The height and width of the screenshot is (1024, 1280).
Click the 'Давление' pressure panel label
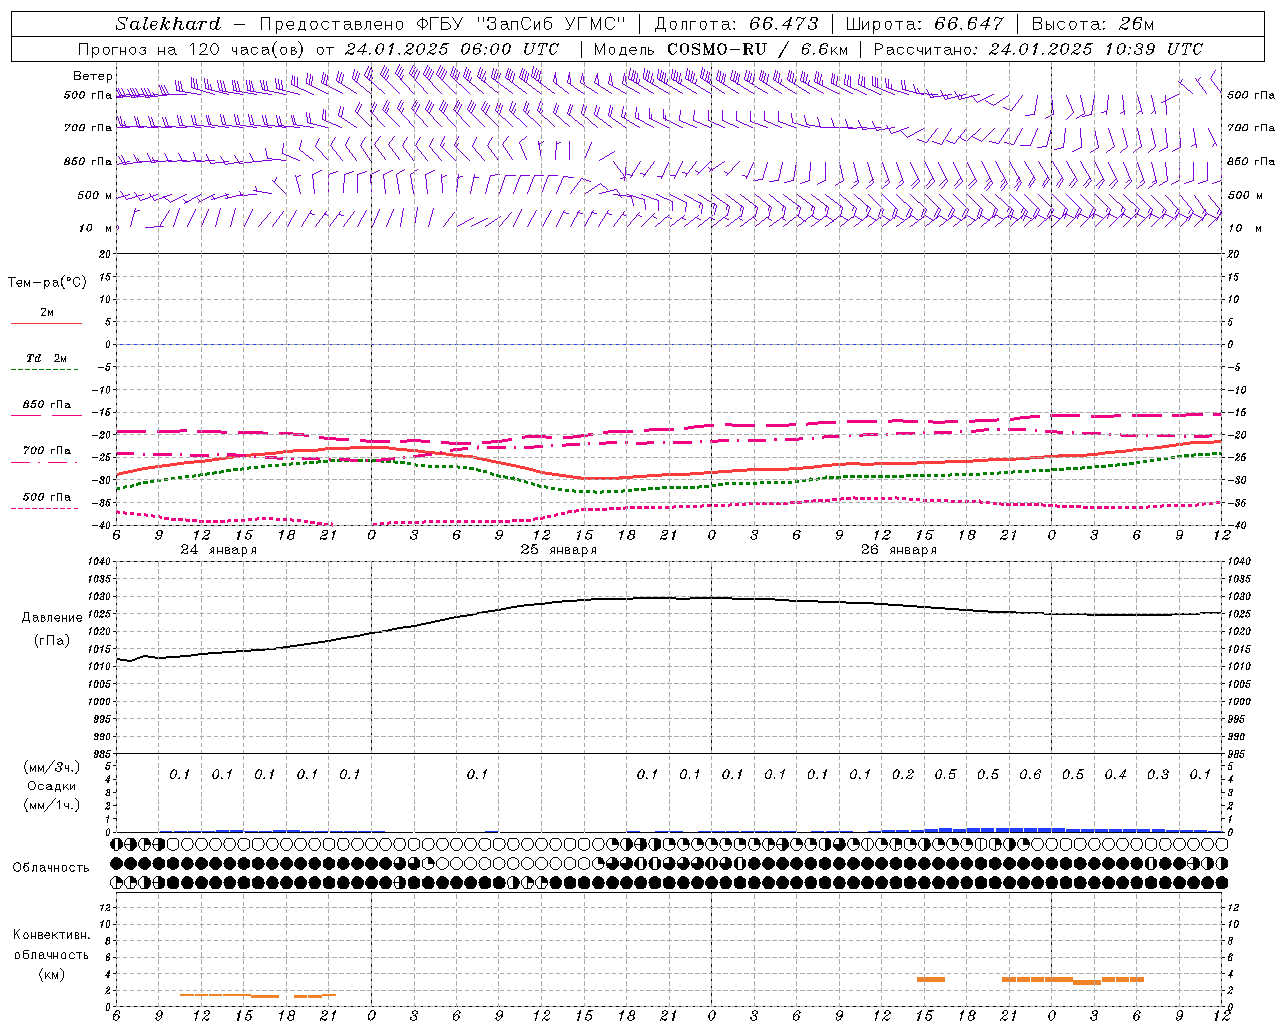pos(52,618)
